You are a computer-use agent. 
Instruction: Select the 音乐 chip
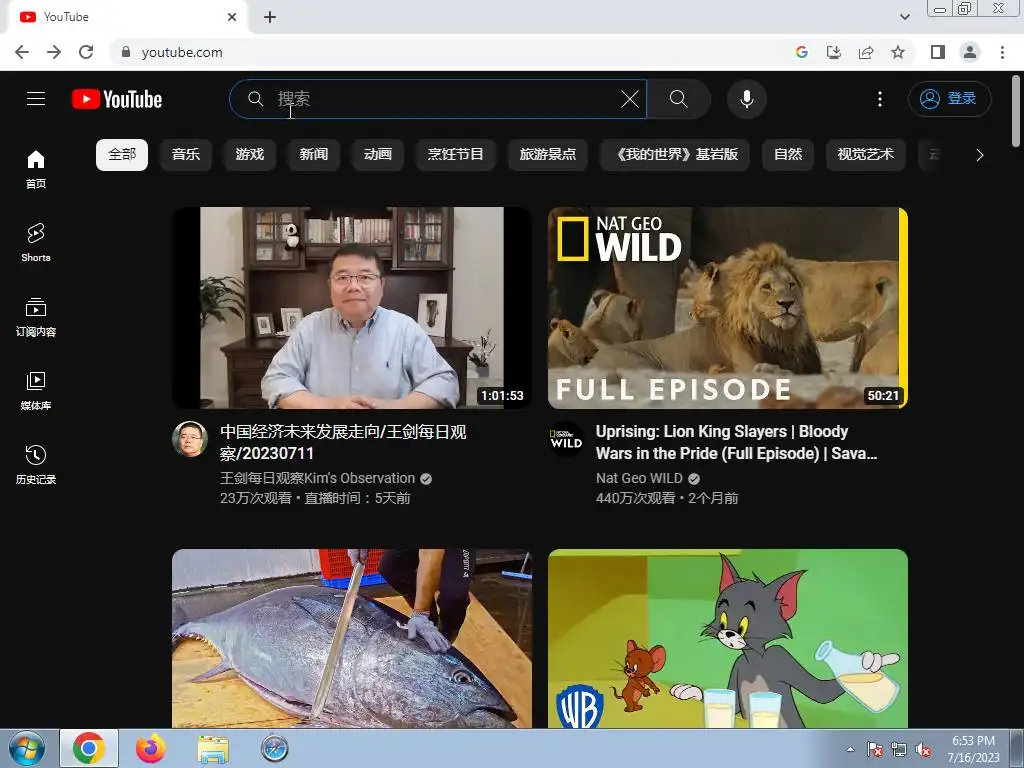(x=185, y=155)
